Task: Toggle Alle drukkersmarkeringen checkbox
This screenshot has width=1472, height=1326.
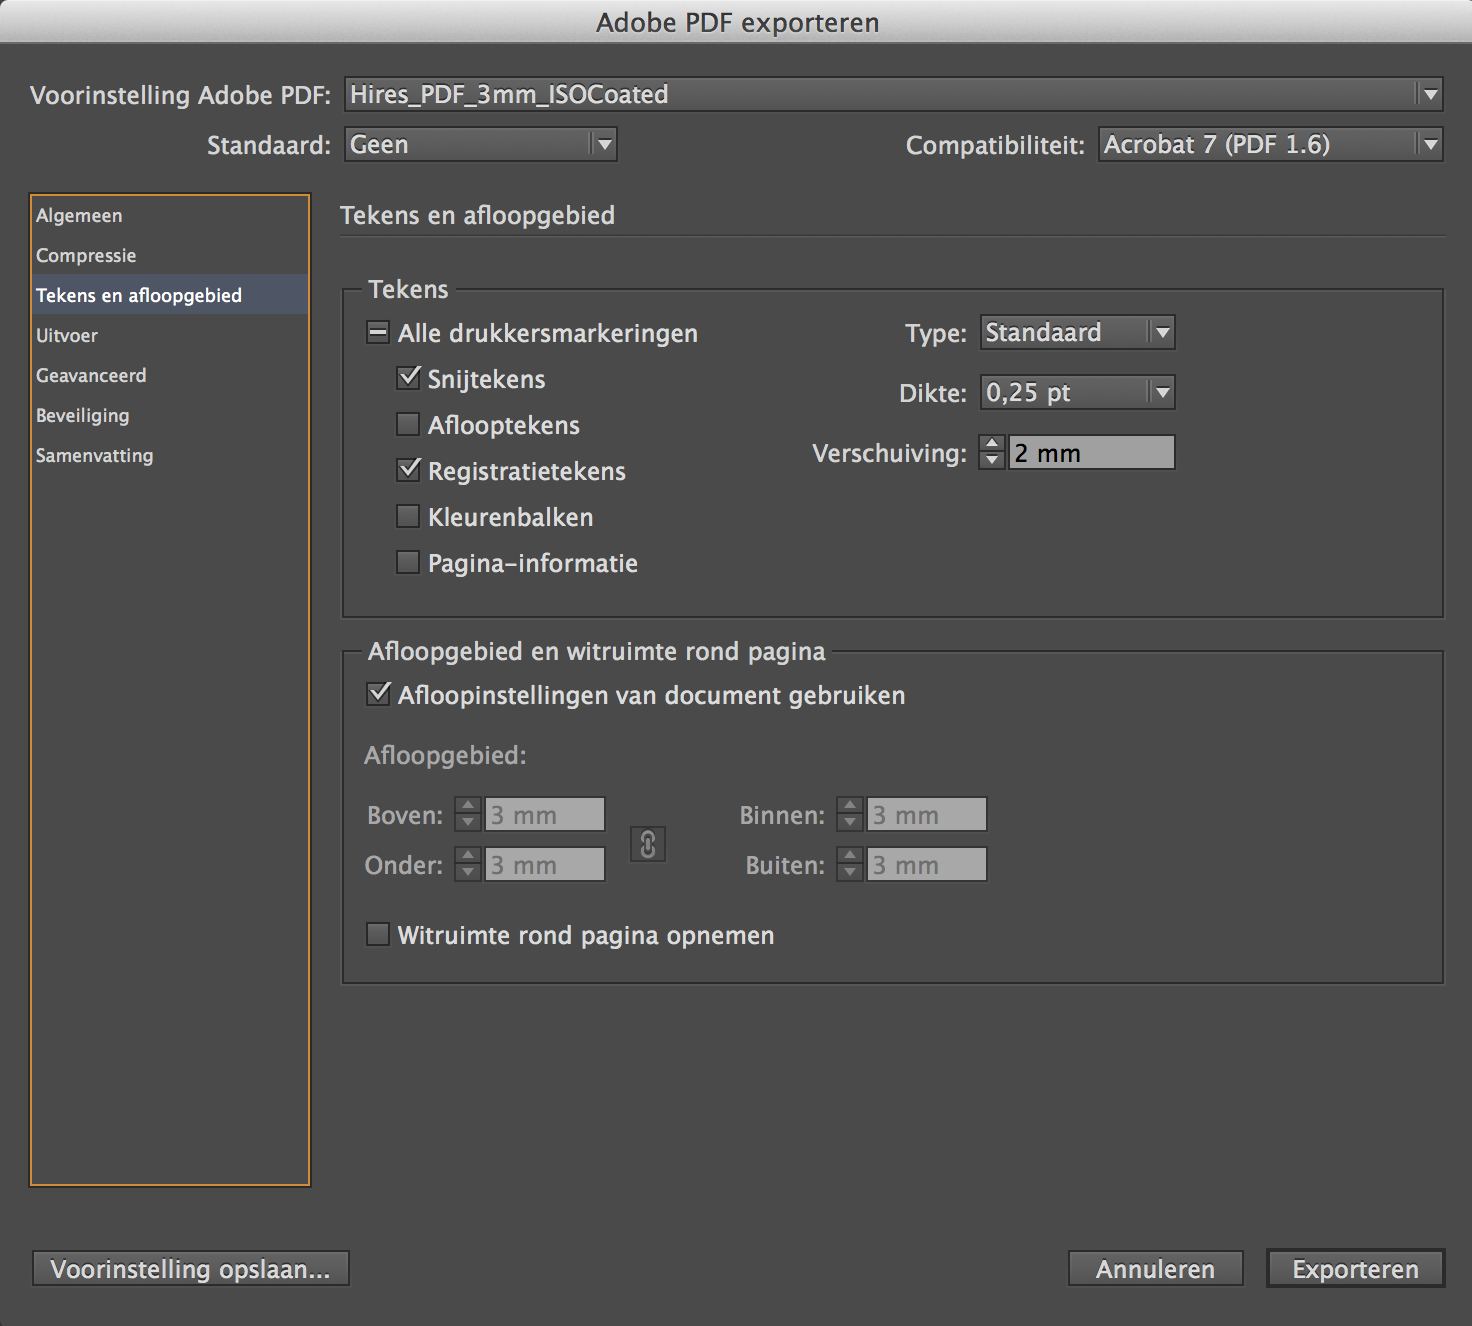Action: [378, 333]
